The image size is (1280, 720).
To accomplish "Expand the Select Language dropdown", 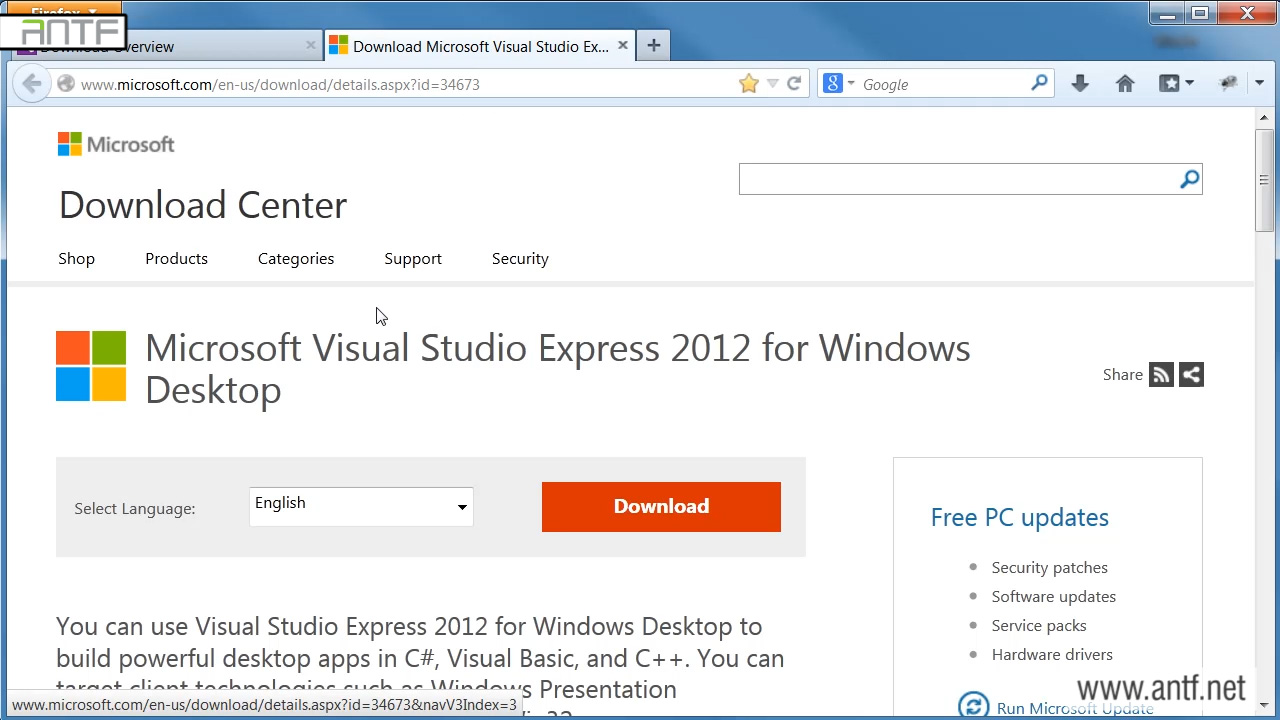I will (361, 506).
